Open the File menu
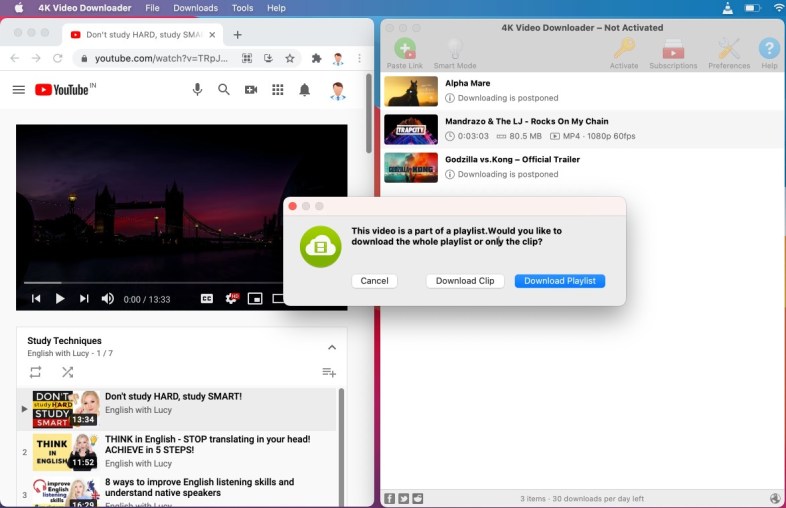The width and height of the screenshot is (786, 508). click(x=152, y=8)
